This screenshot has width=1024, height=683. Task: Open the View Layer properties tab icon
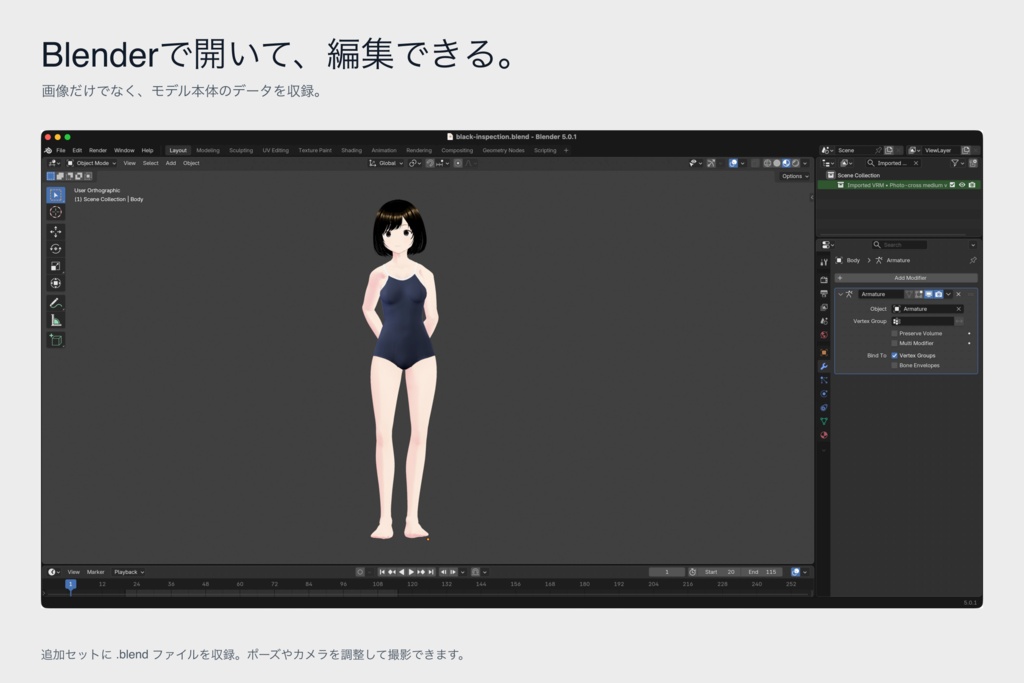click(824, 307)
